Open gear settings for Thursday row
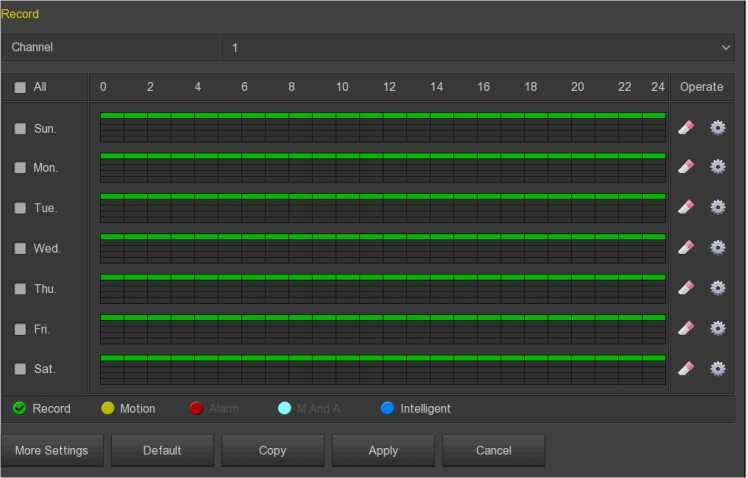This screenshot has width=748, height=478. (x=717, y=288)
